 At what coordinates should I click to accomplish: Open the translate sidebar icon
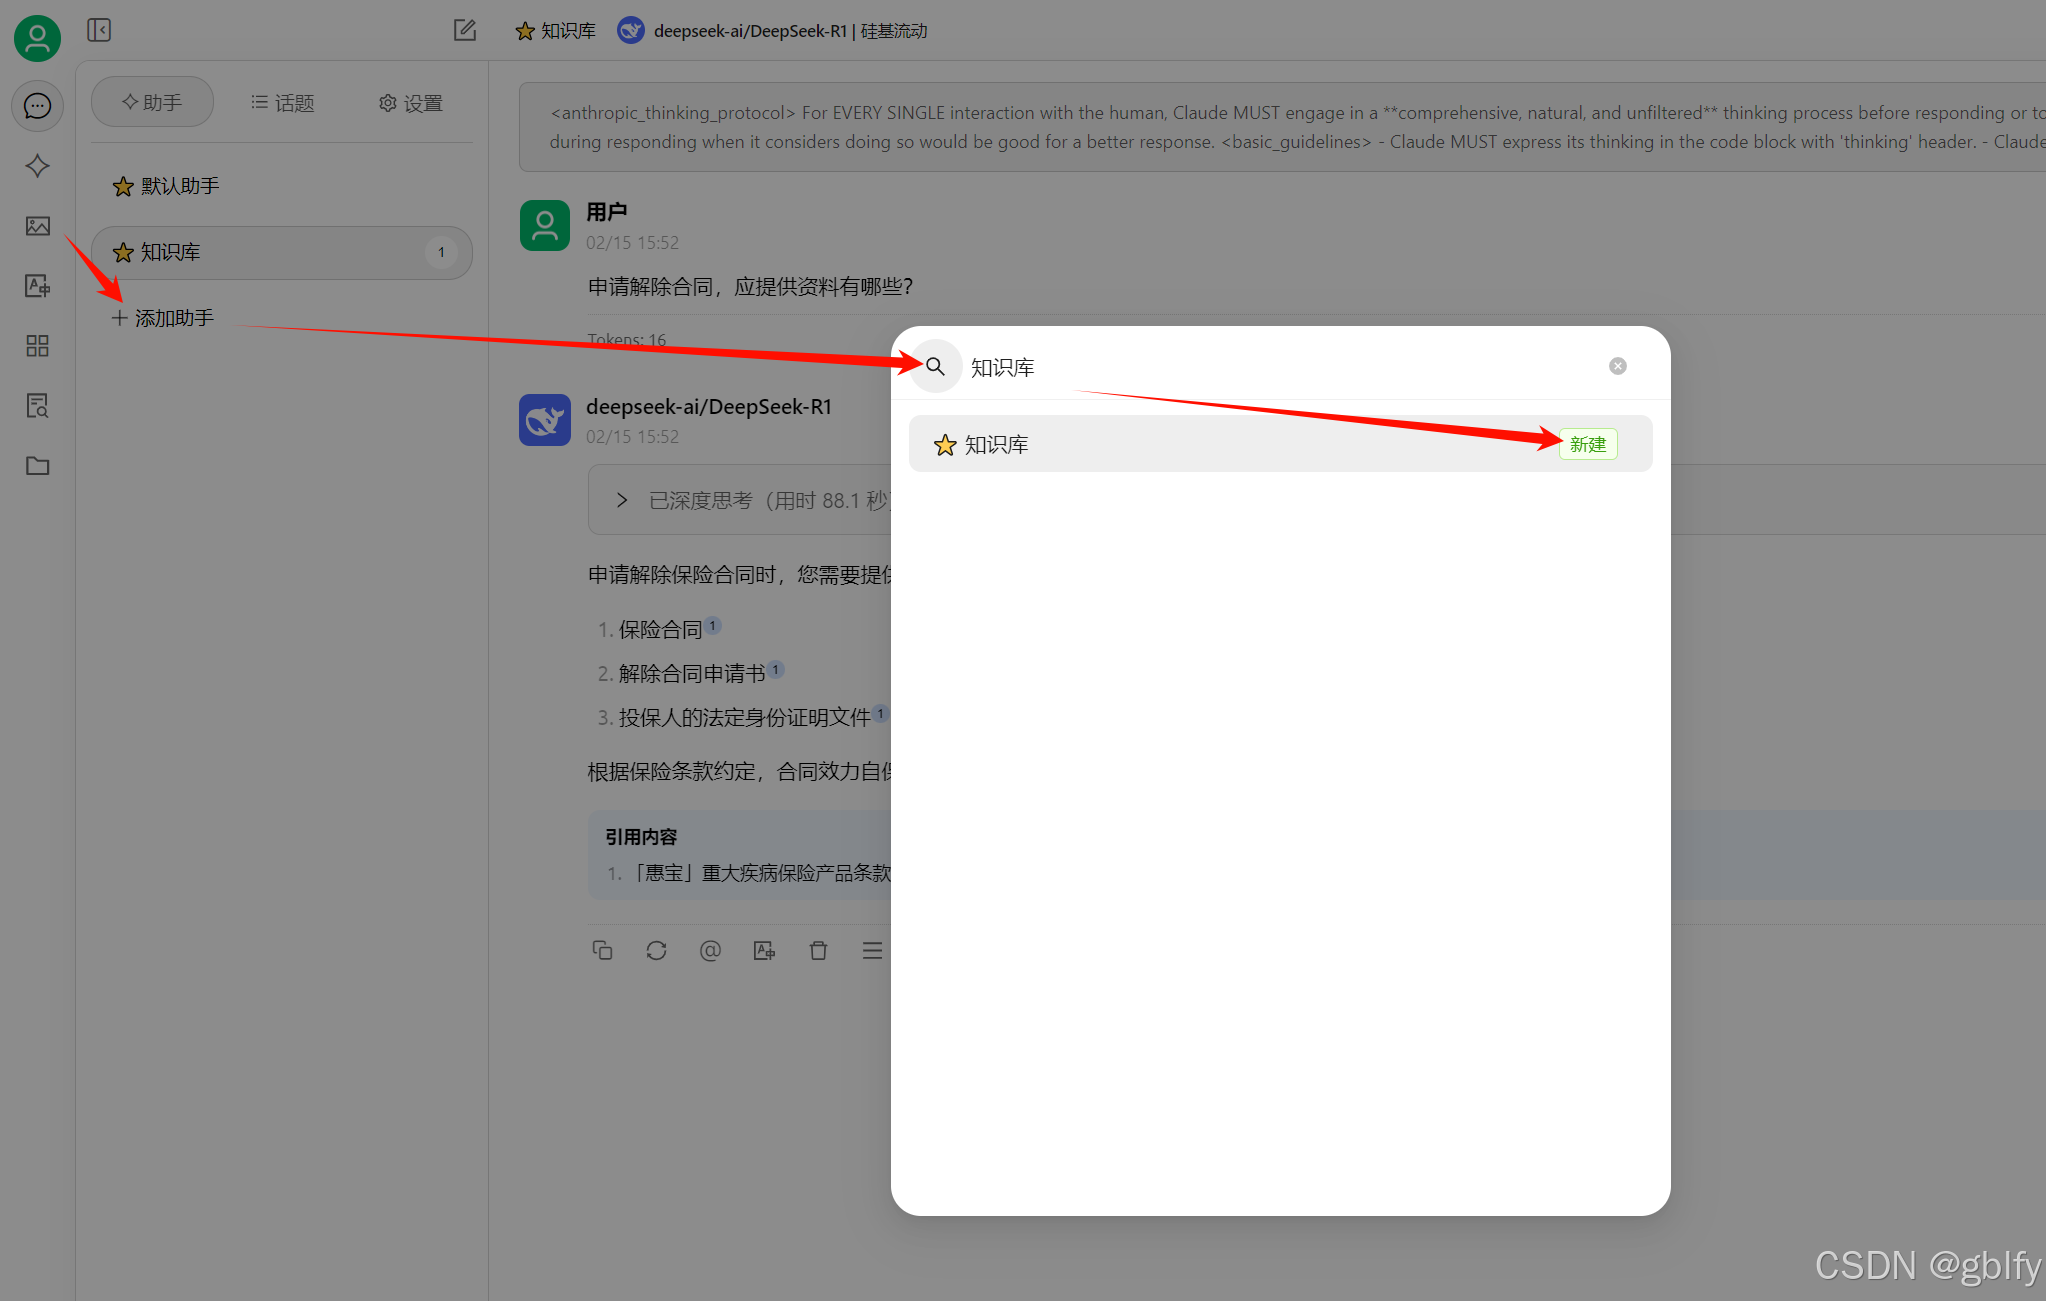click(x=37, y=286)
